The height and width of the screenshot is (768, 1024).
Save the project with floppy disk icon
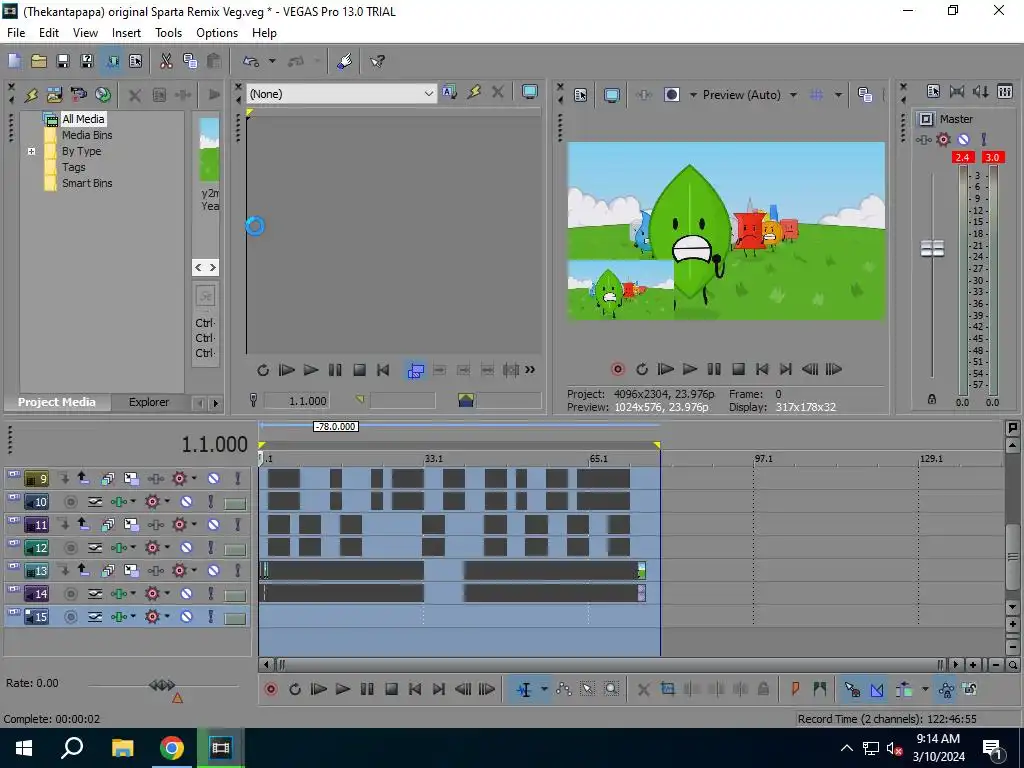point(63,61)
